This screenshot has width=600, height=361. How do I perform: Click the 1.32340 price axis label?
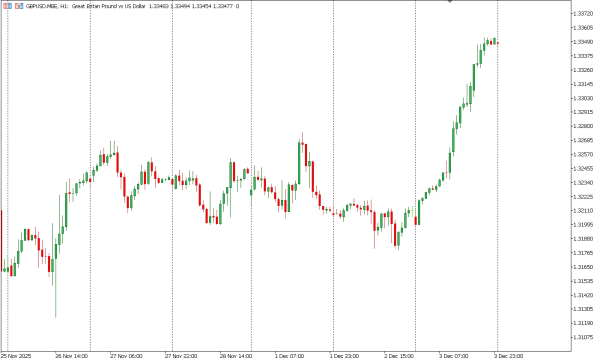pyautogui.click(x=582, y=183)
